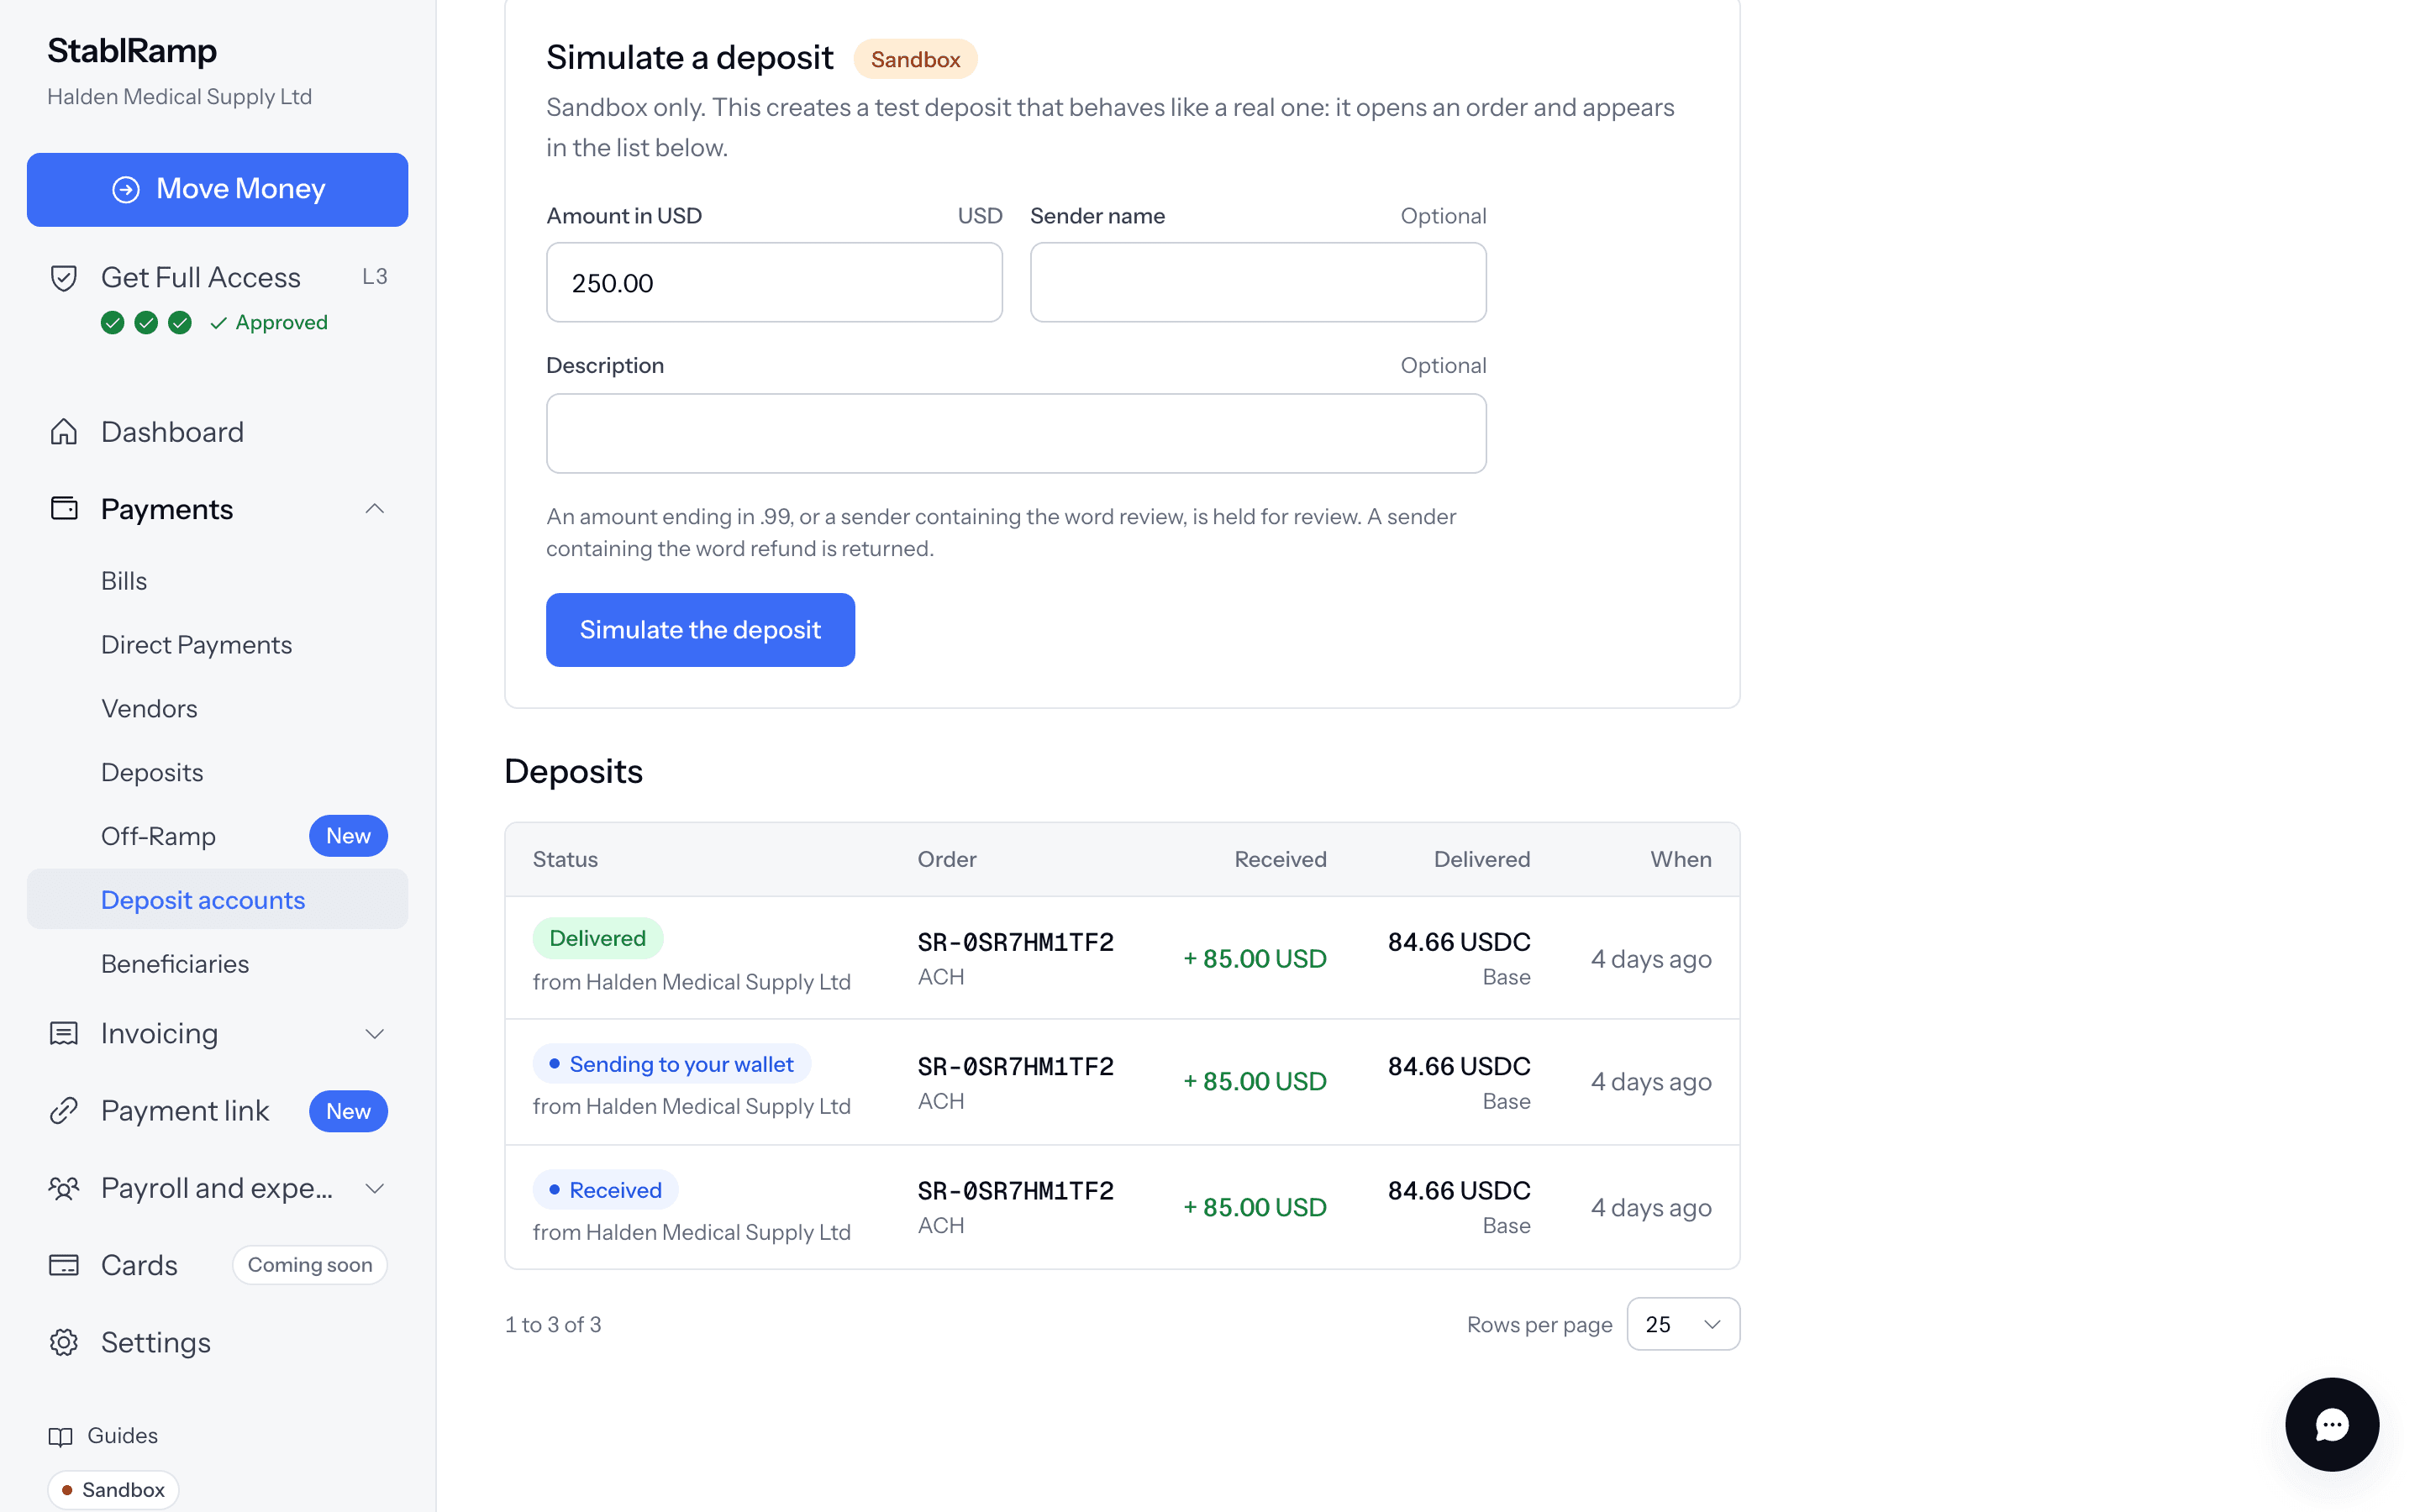This screenshot has width=2420, height=1512.
Task: Select Deposit accounts in sidebar
Action: coord(217,899)
